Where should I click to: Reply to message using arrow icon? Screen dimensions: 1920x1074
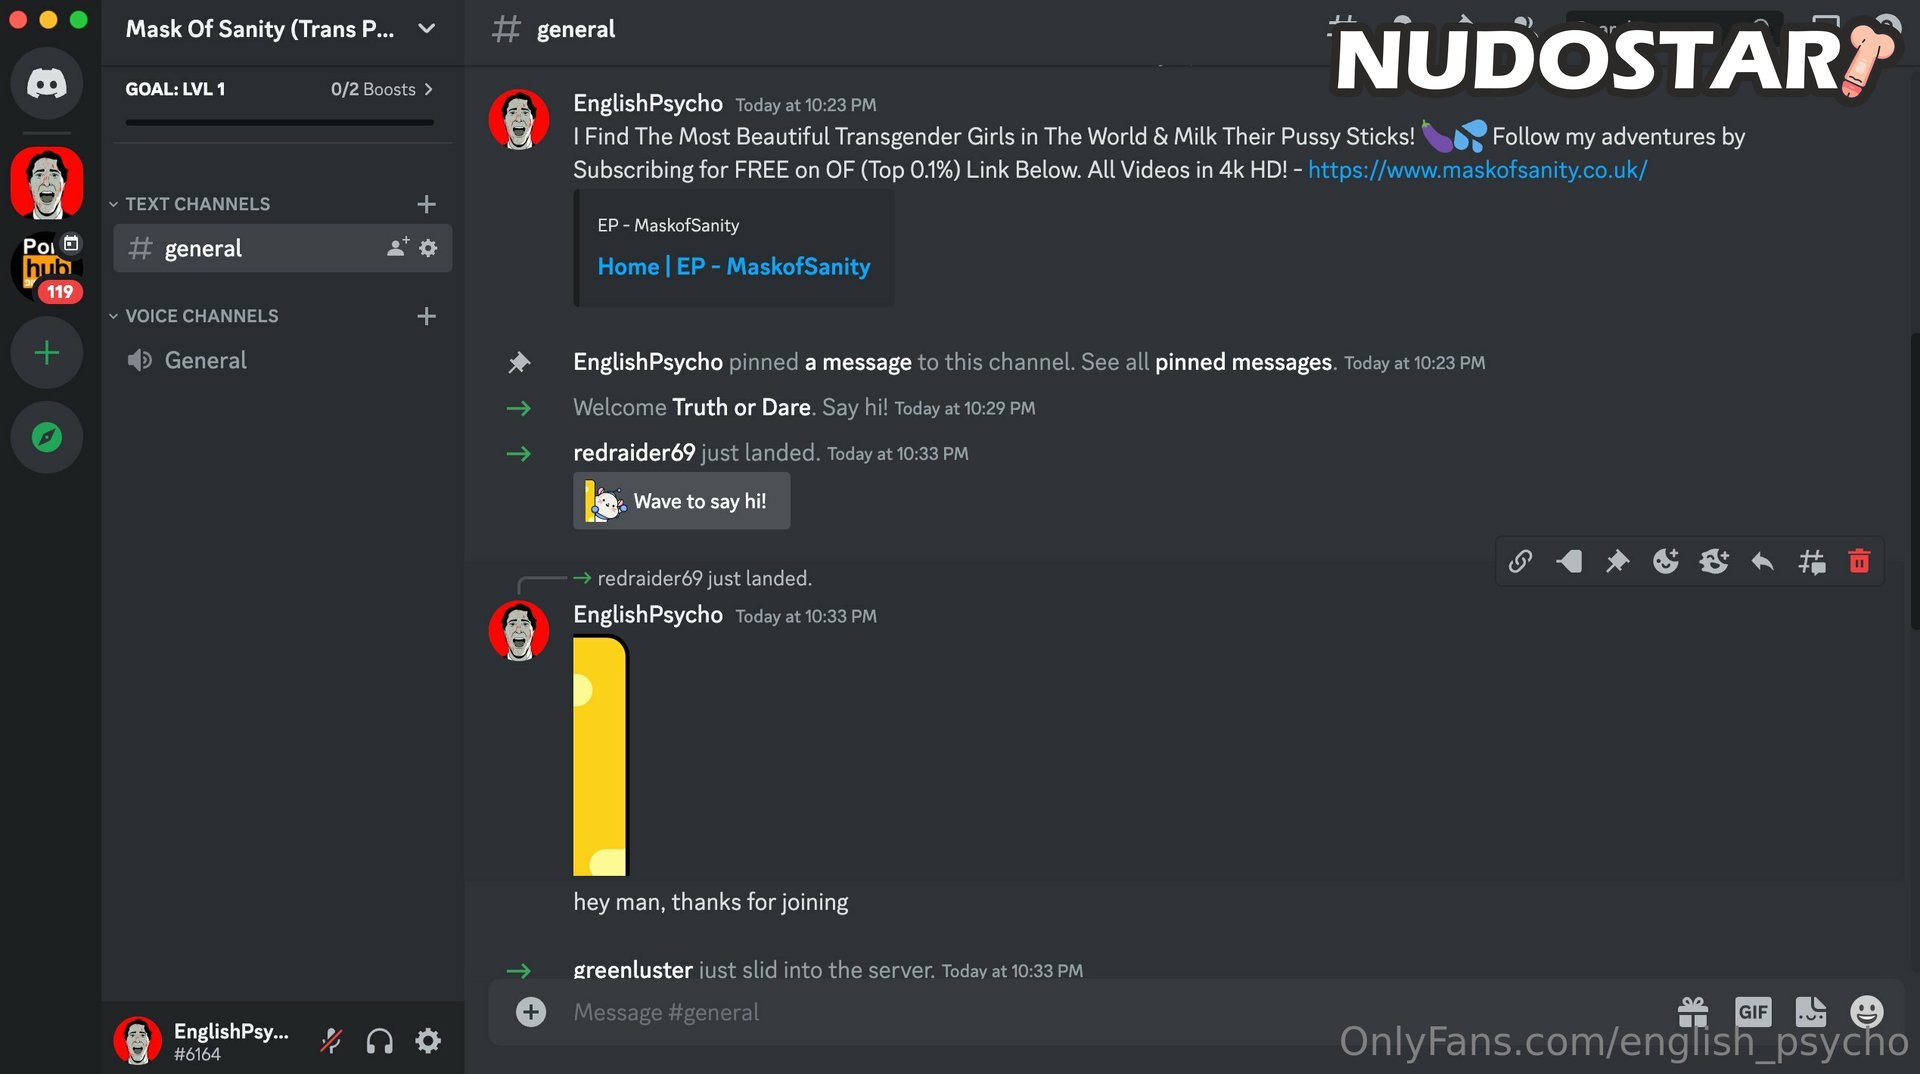(1762, 562)
